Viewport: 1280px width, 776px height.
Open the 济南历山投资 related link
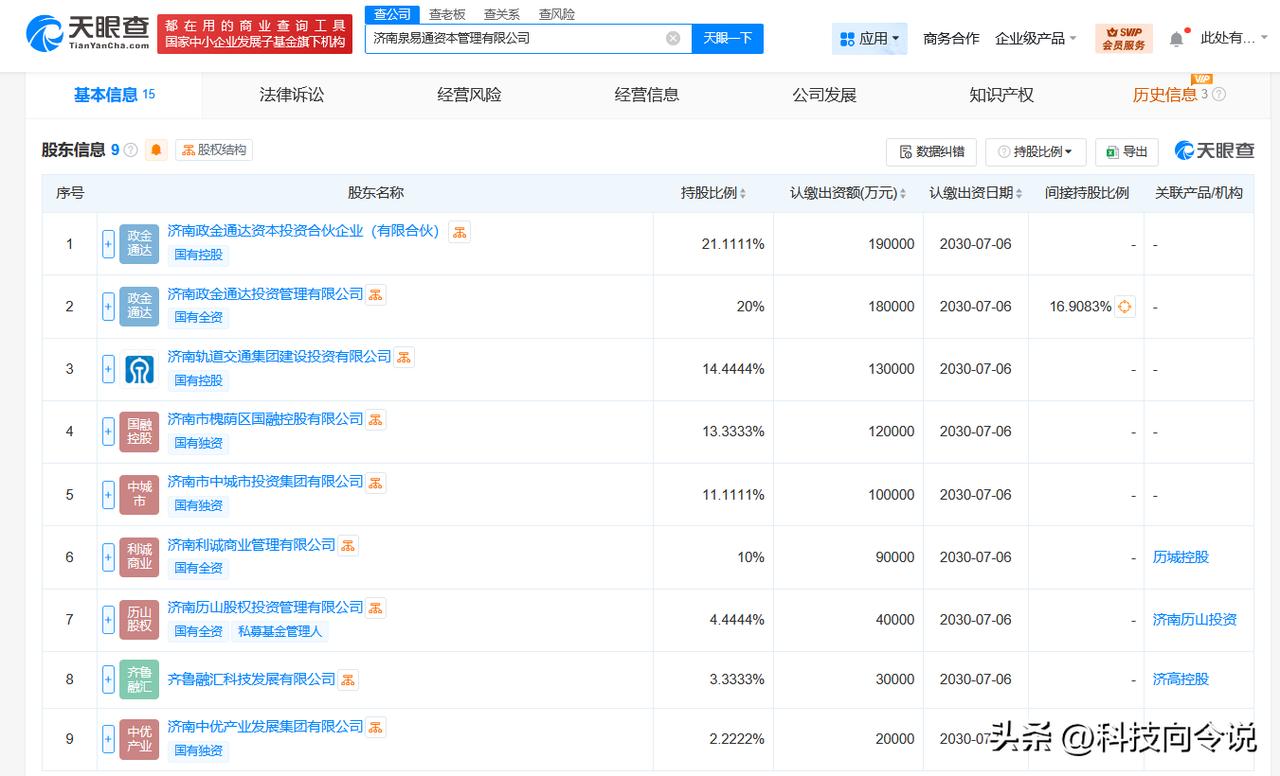coord(1195,620)
